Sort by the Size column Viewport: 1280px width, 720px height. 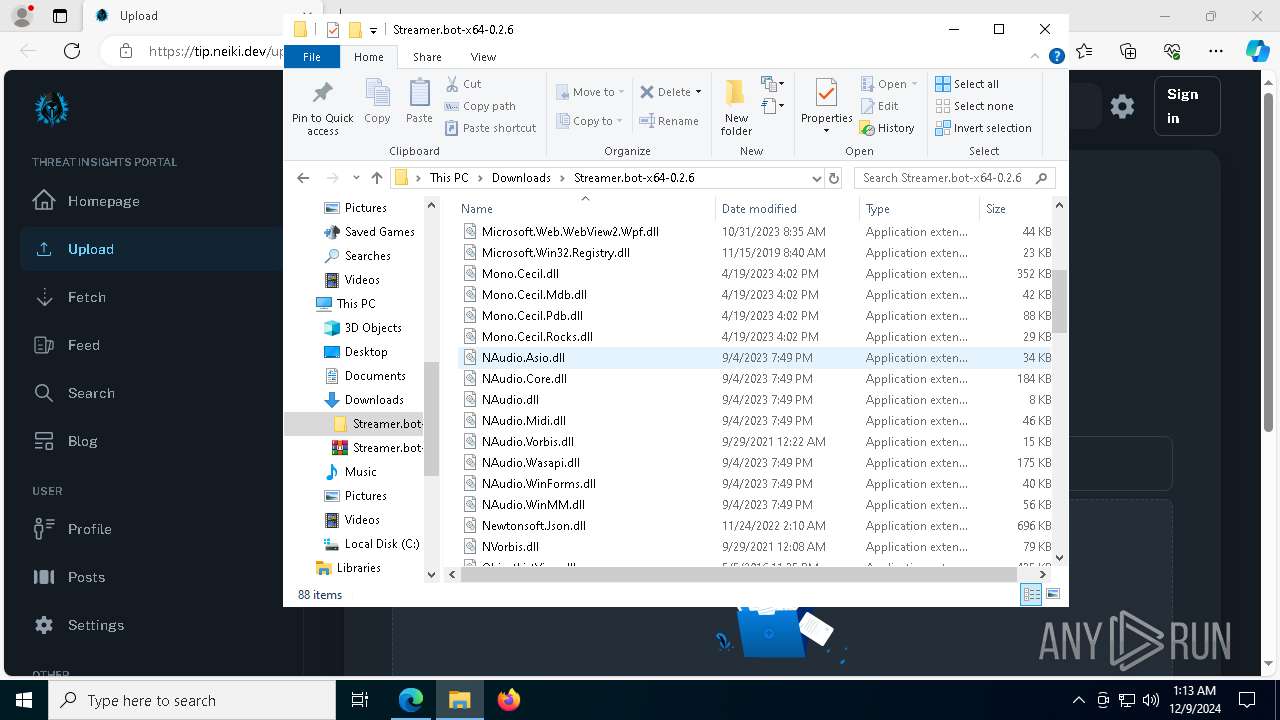point(1015,209)
